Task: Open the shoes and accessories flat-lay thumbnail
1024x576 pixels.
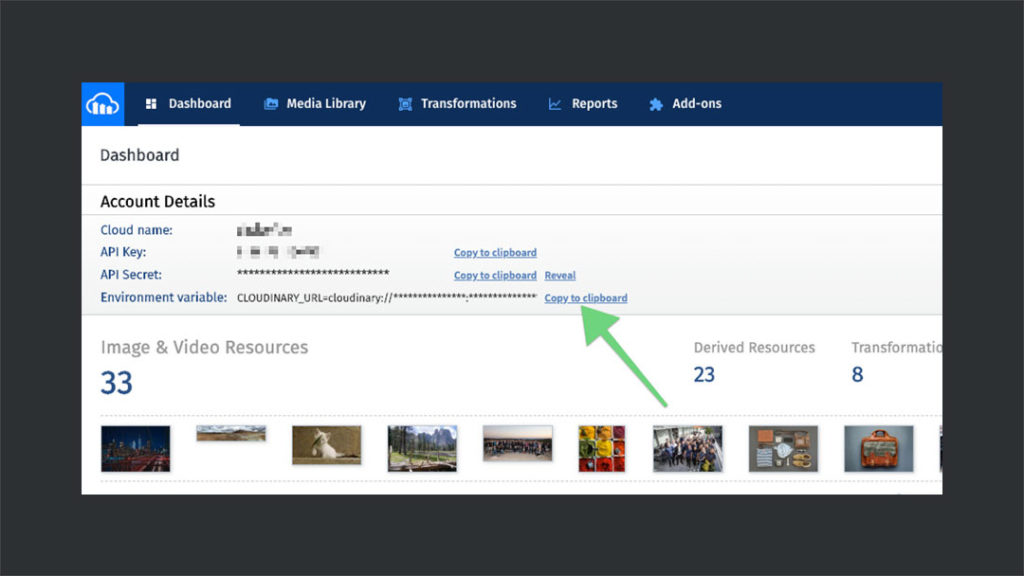Action: pyautogui.click(x=783, y=449)
